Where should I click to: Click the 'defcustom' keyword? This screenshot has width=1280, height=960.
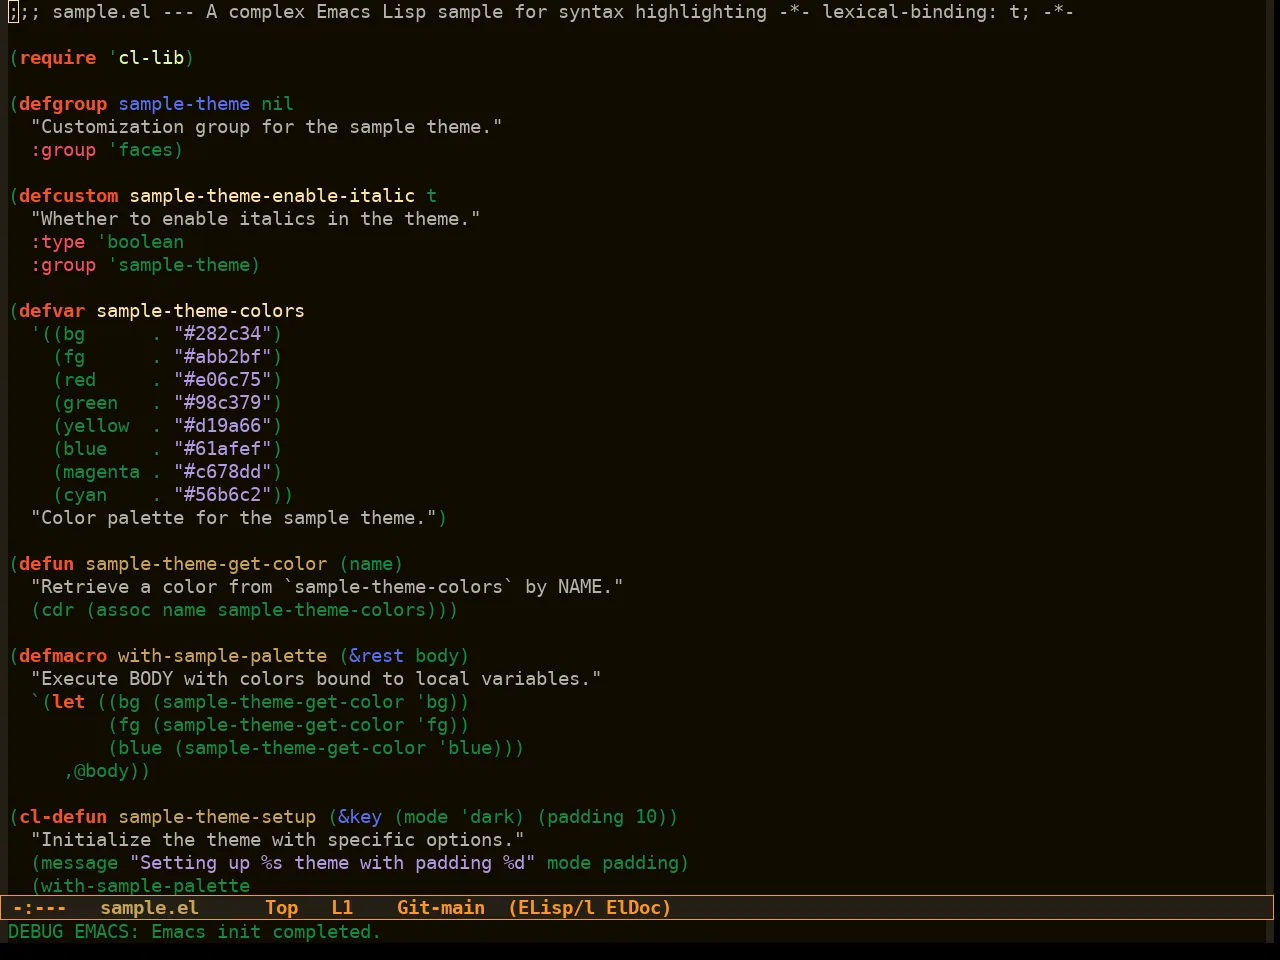coord(68,196)
